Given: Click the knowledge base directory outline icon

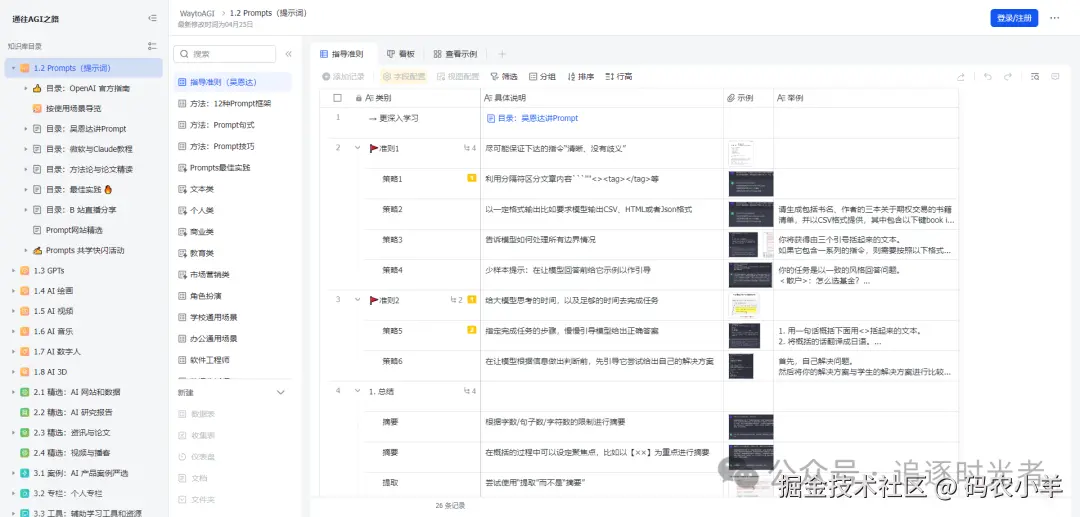Looking at the screenshot, I should click(152, 46).
